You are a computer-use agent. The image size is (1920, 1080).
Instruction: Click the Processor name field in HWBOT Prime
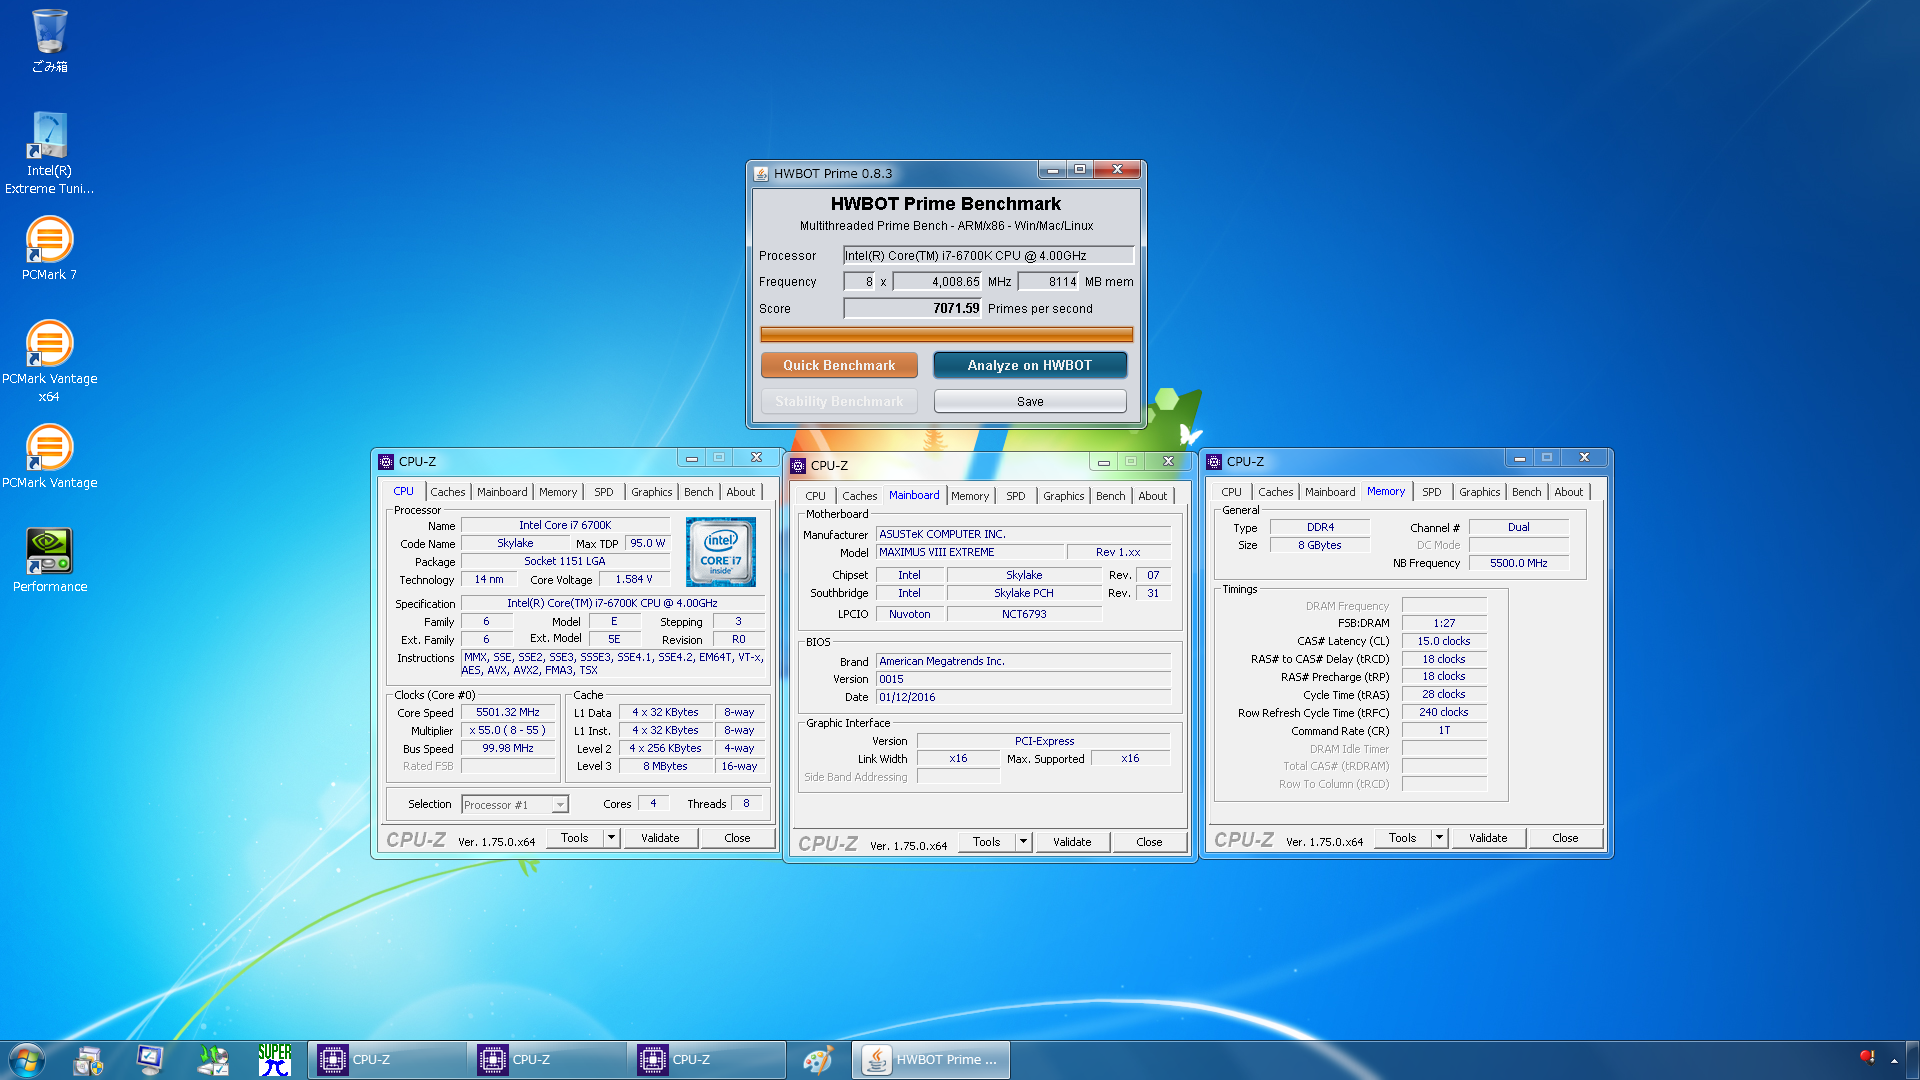tap(988, 256)
